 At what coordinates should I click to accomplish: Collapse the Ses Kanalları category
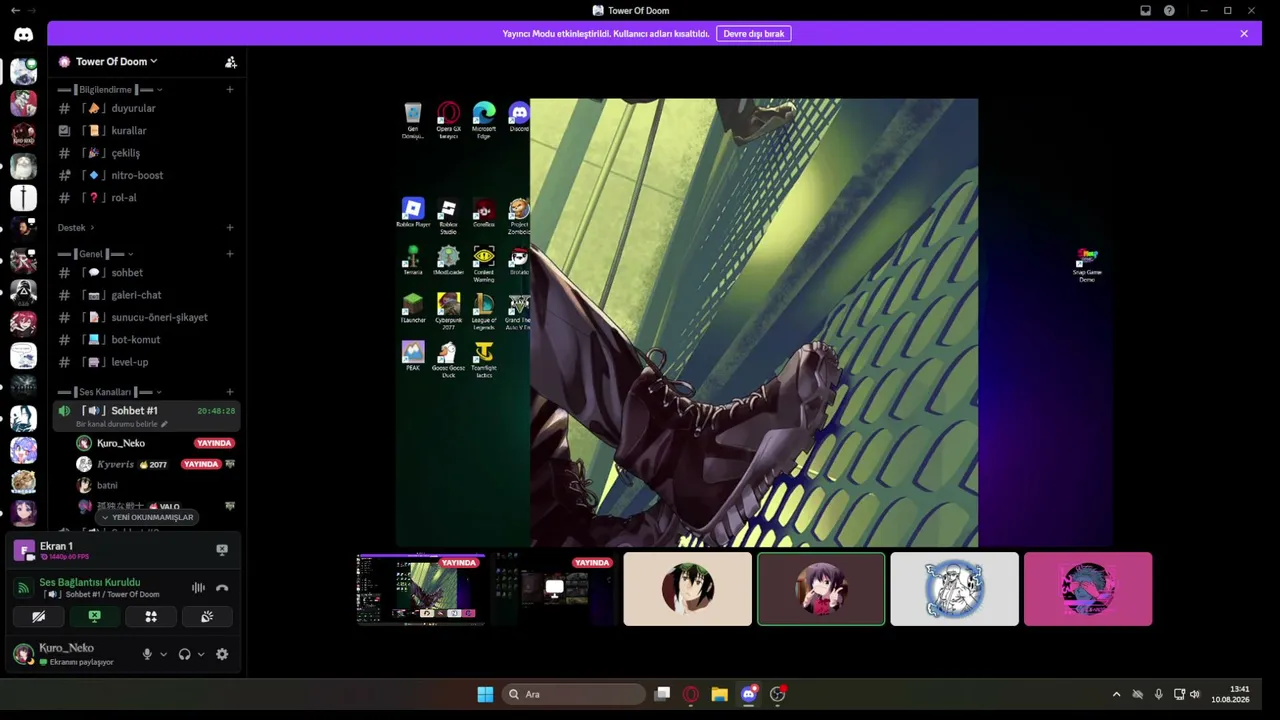110,392
